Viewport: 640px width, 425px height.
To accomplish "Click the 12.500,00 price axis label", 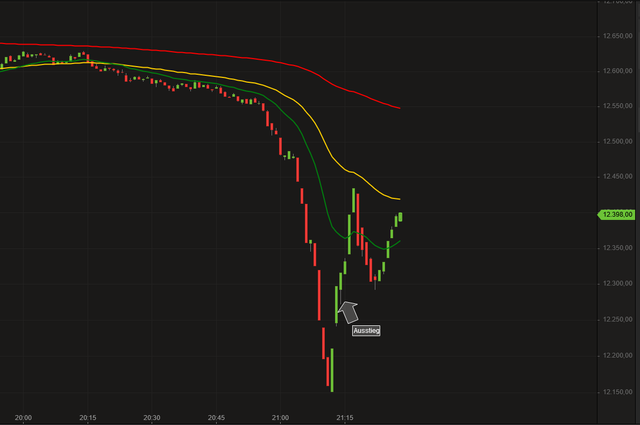I will [x=618, y=142].
